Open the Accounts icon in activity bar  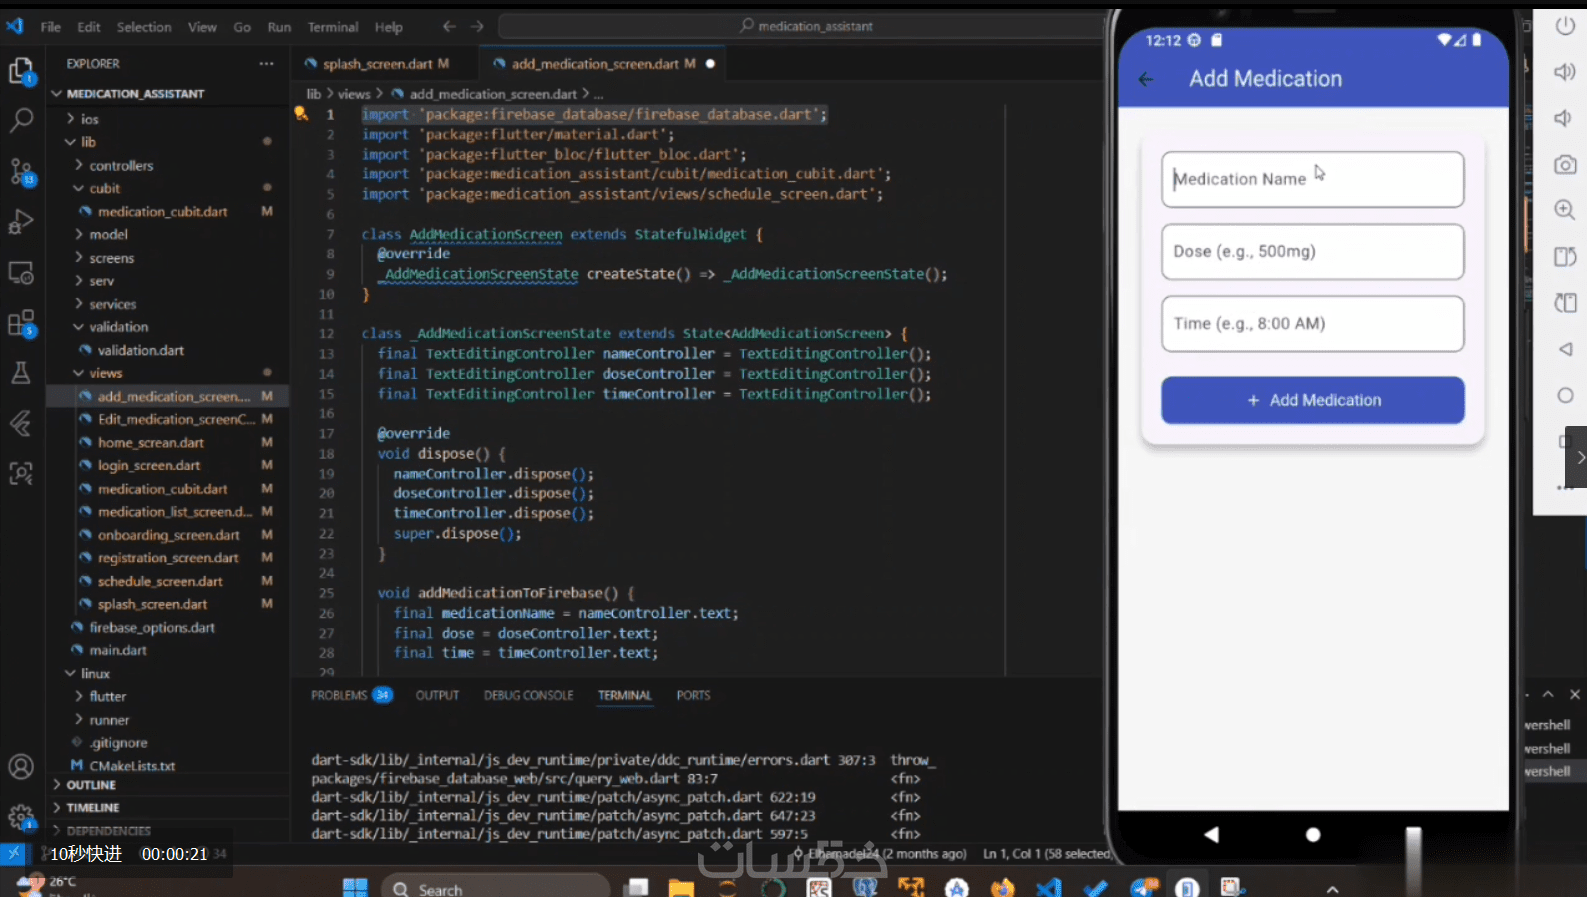(x=21, y=767)
